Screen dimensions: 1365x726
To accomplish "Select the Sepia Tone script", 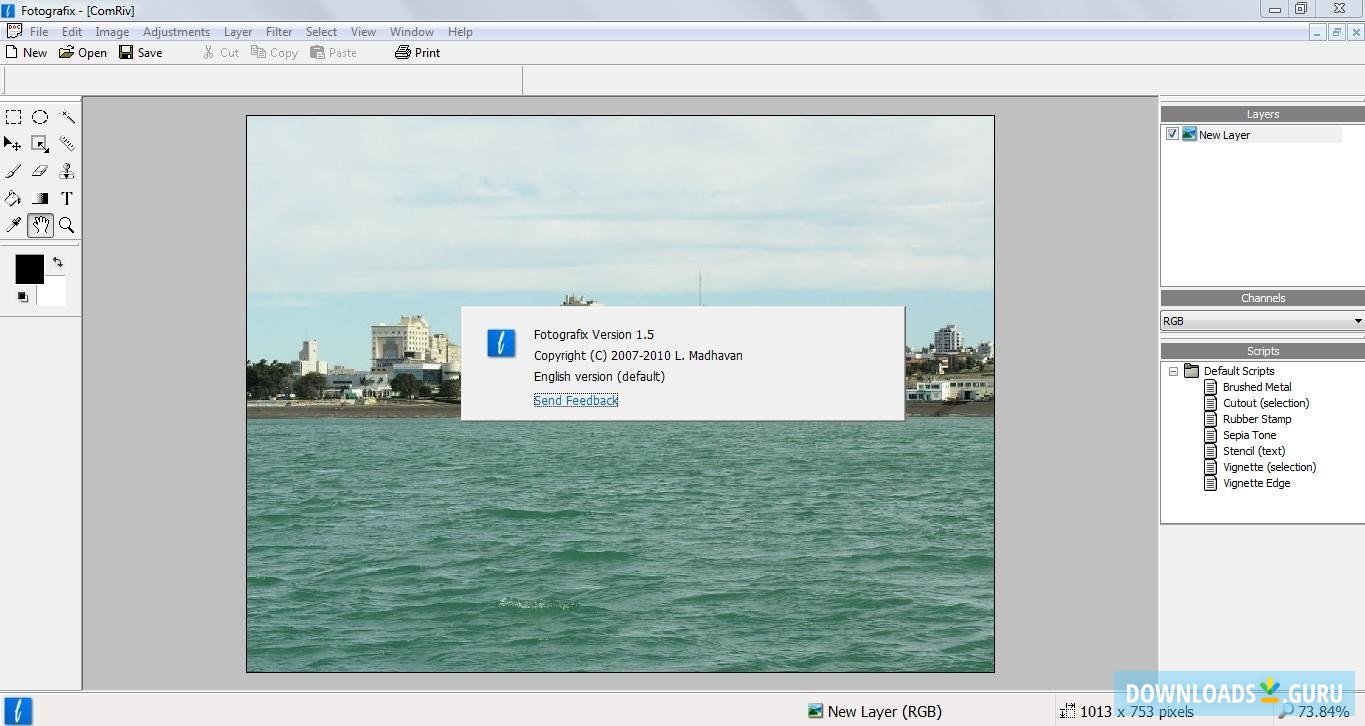I will [1249, 435].
